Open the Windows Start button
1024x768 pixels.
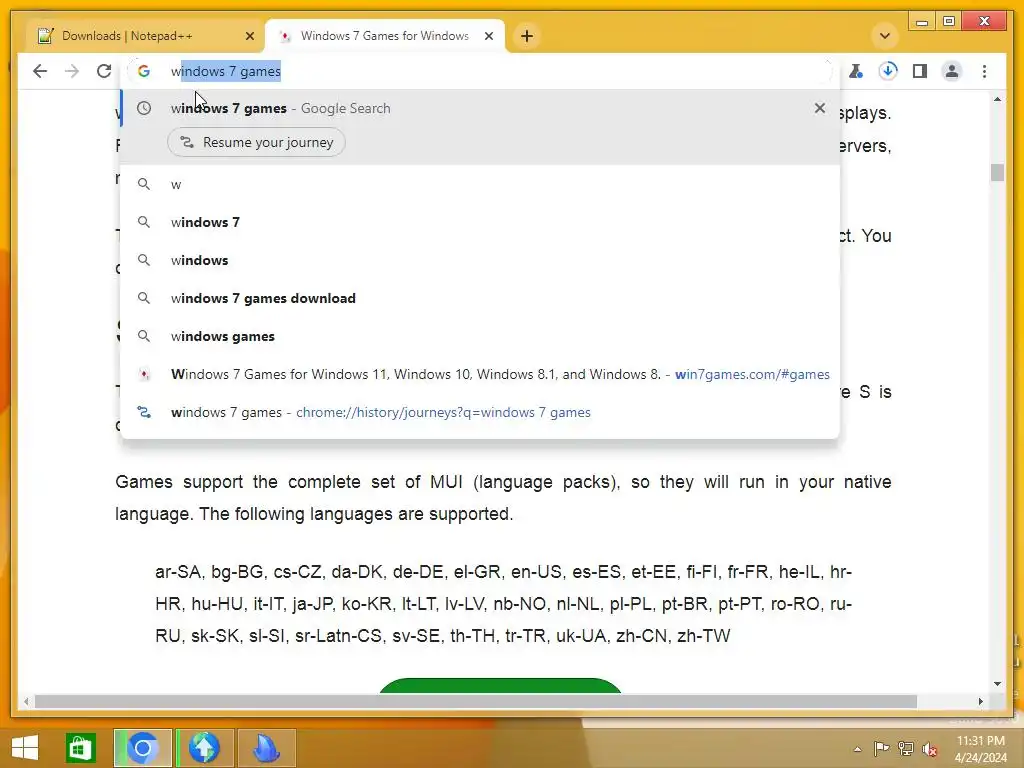click(x=25, y=748)
